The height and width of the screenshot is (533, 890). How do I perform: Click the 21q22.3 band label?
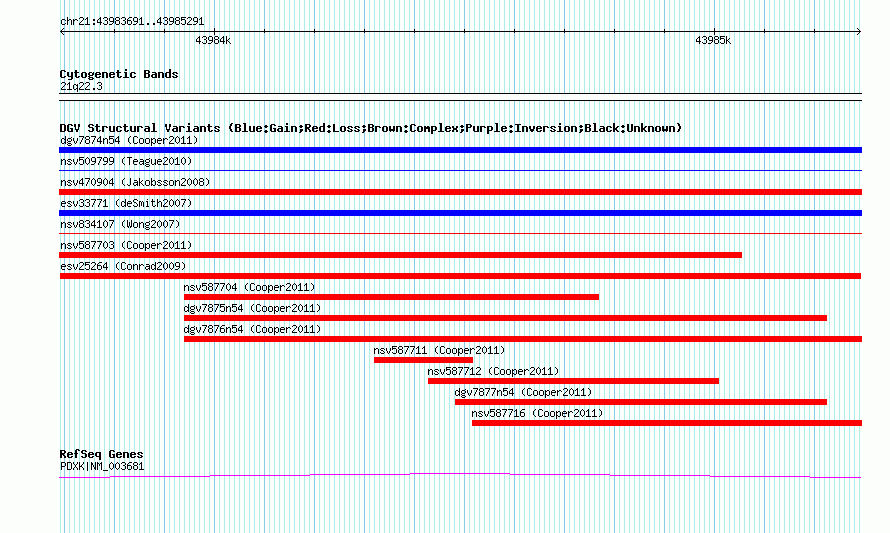(81, 86)
